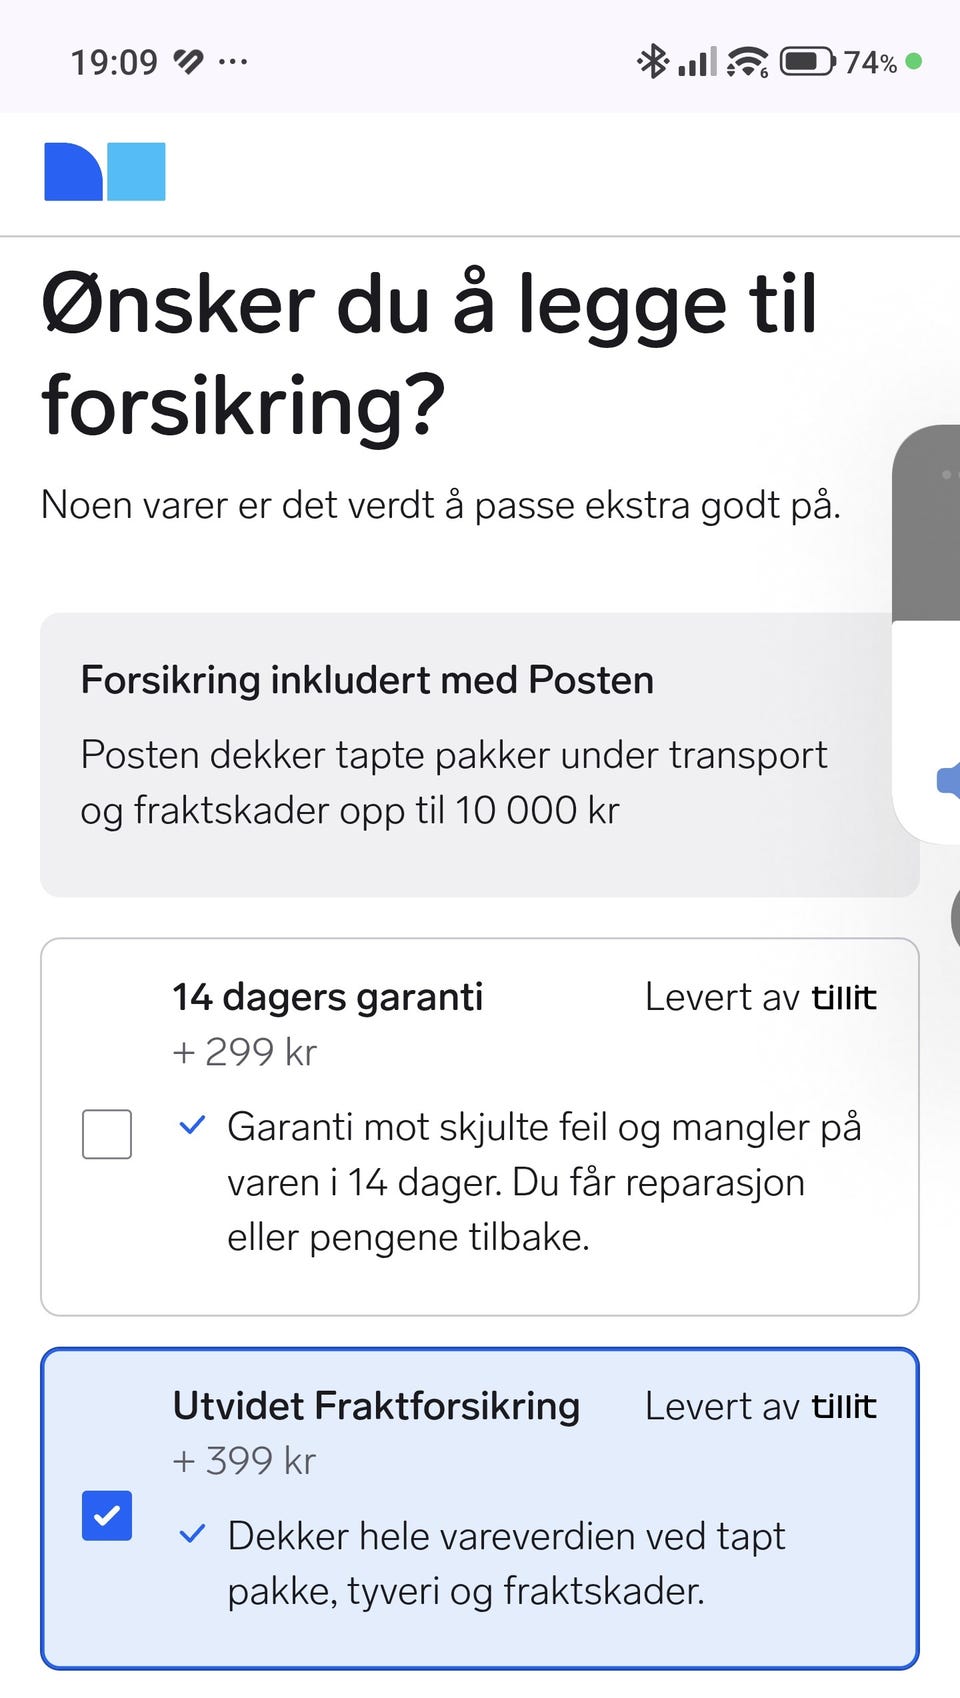Tap tillit logo in Utvidet Fraktforsikring

[x=844, y=1406]
